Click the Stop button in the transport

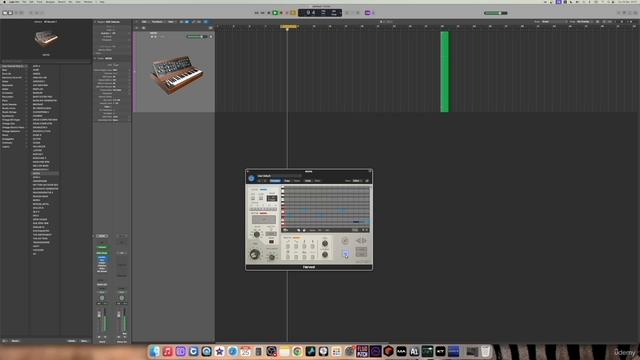pyautogui.click(x=269, y=13)
